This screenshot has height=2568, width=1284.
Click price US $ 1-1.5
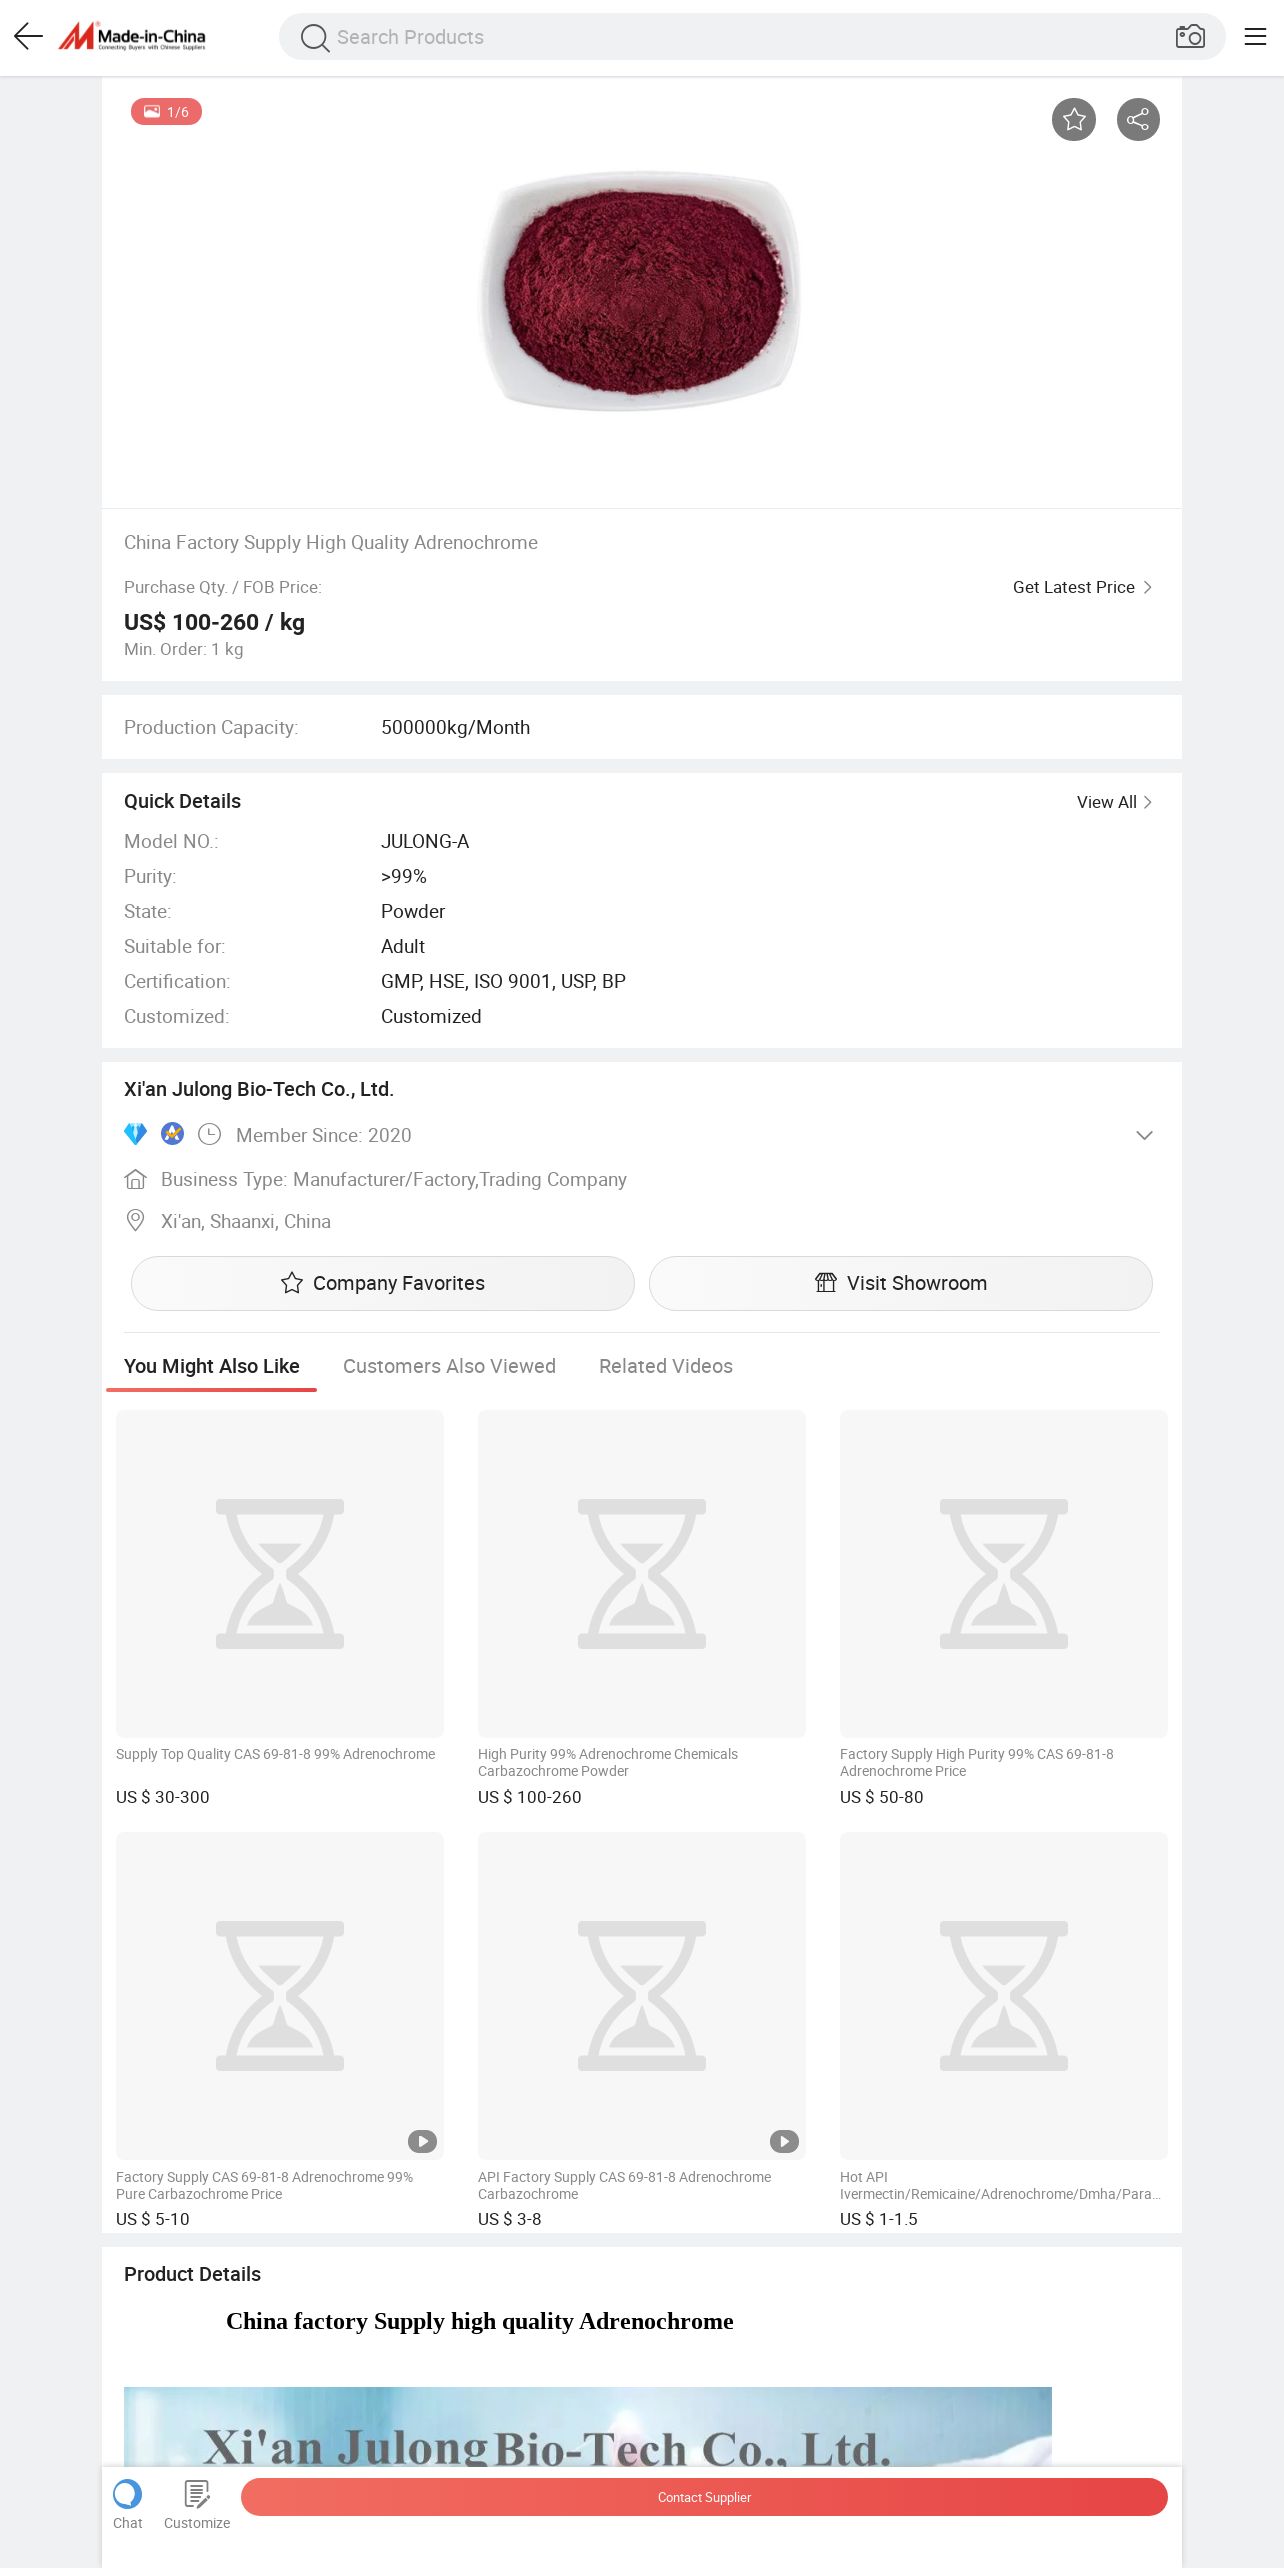point(879,2219)
